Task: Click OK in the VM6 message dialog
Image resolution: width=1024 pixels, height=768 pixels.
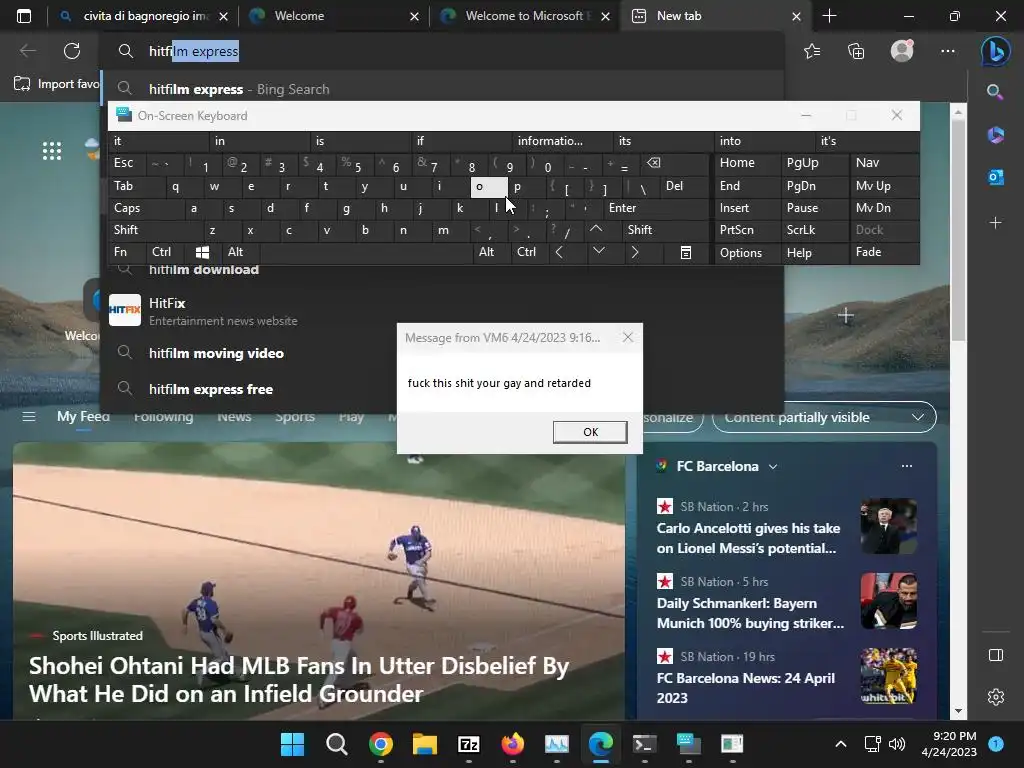Action: pyautogui.click(x=590, y=432)
